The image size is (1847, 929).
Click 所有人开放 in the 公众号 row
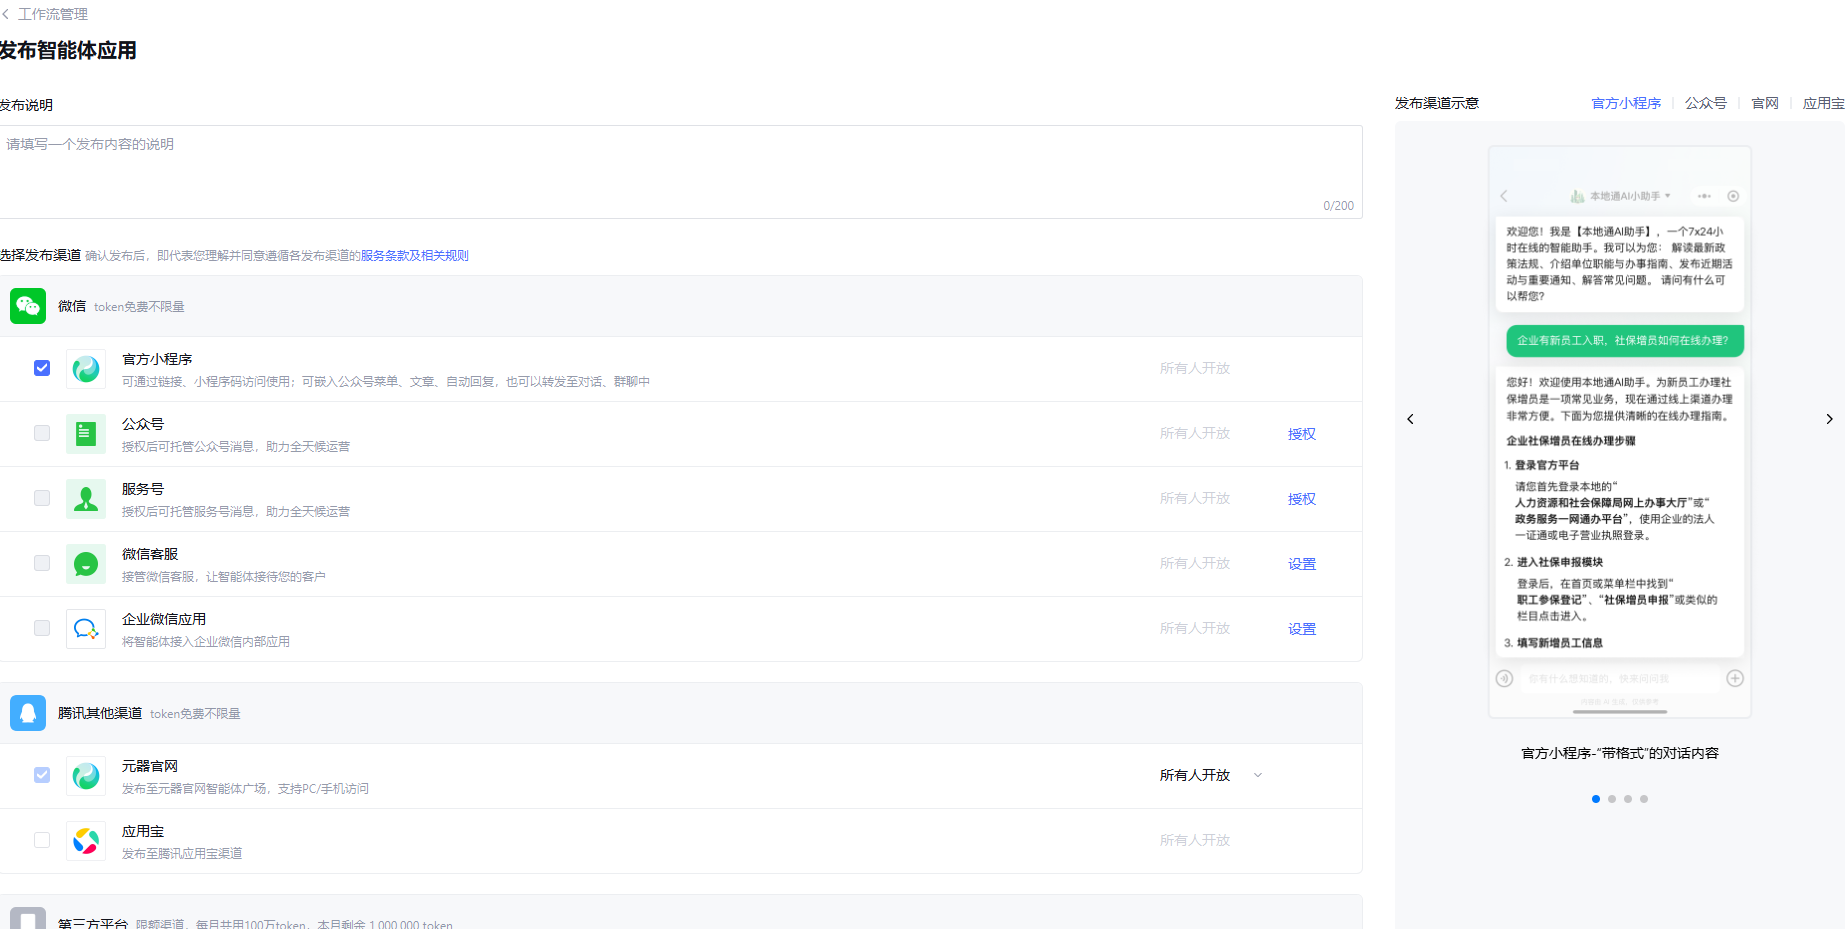(x=1195, y=433)
